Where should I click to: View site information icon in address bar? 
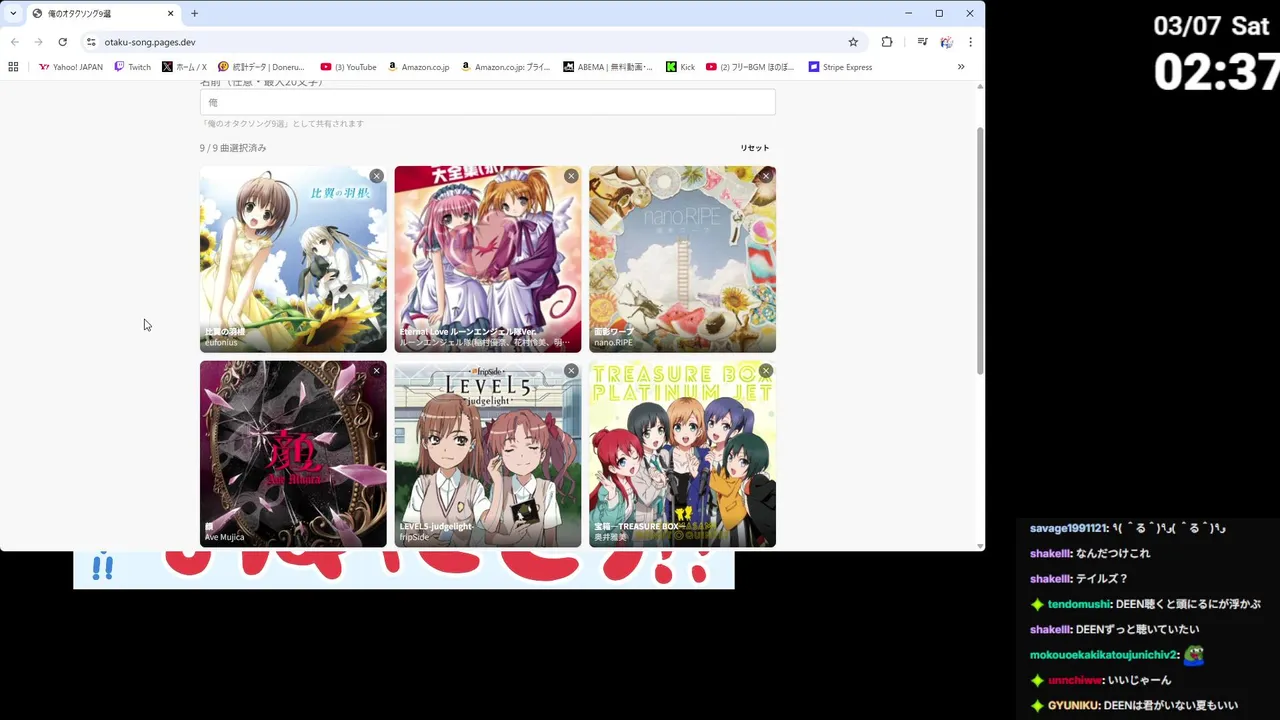coord(91,42)
